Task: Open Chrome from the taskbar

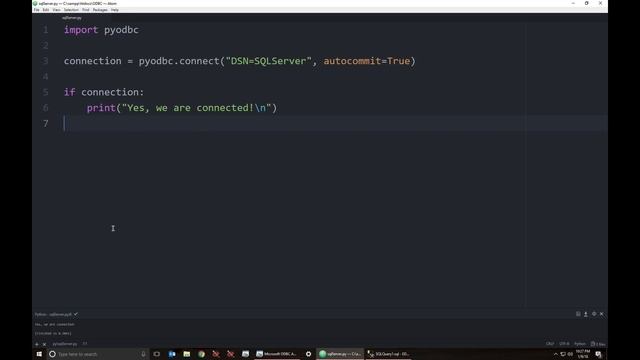Action: pyautogui.click(x=201, y=354)
